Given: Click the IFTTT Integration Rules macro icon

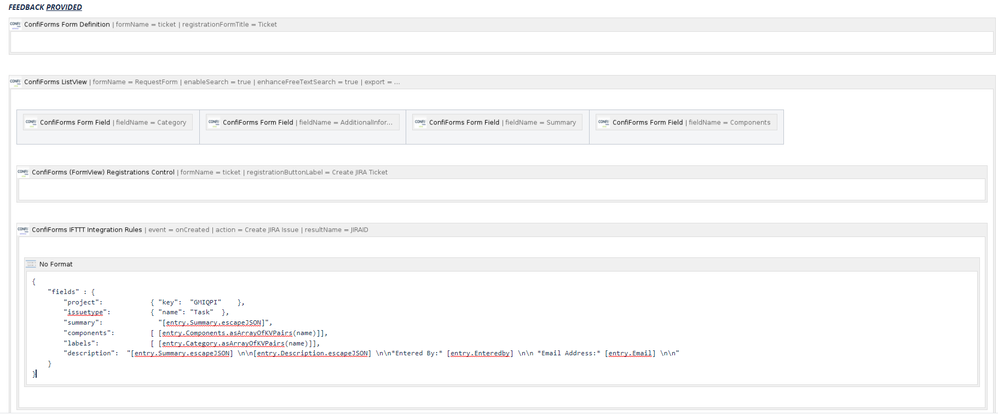Looking at the screenshot, I should click(x=23, y=230).
